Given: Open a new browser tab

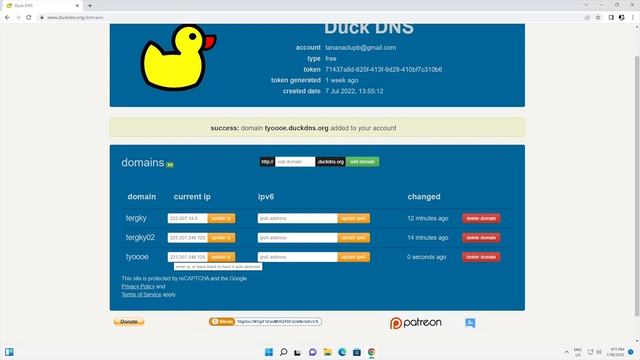Looking at the screenshot, I should 90,6.
